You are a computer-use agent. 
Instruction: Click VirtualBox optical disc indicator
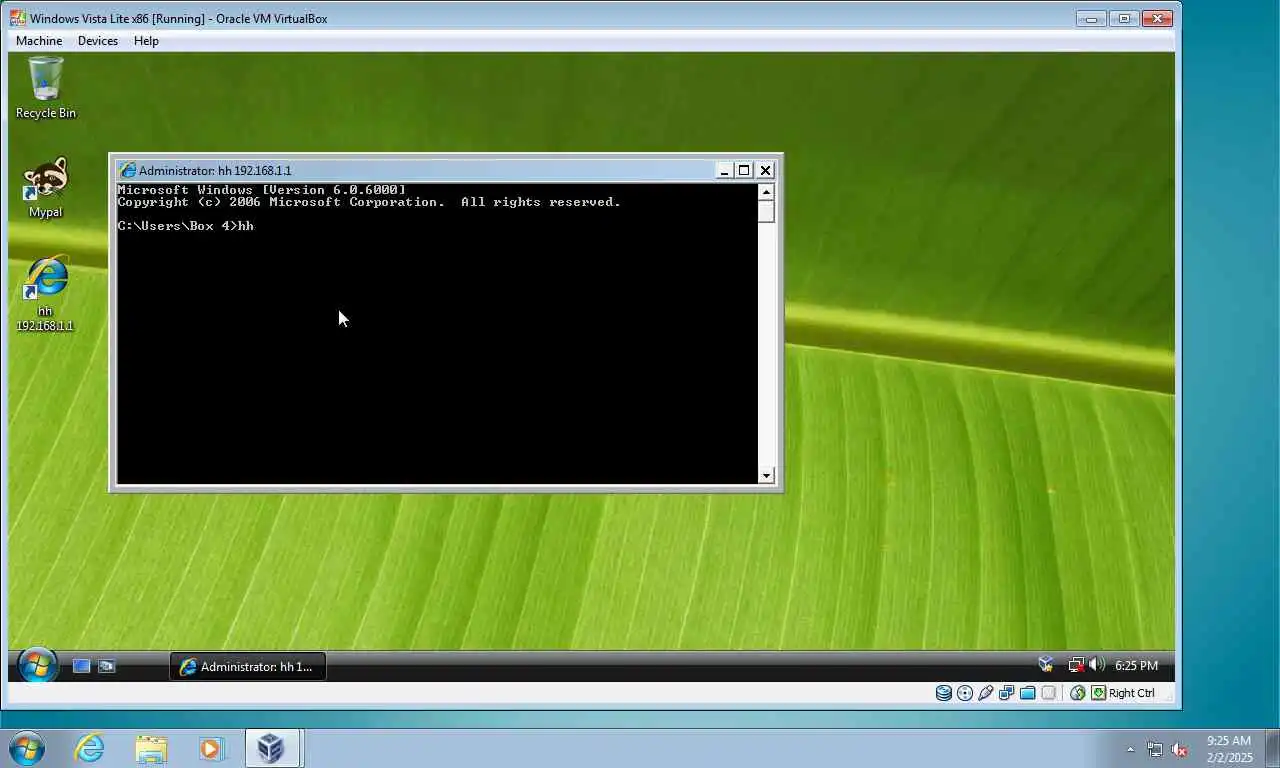tap(964, 693)
